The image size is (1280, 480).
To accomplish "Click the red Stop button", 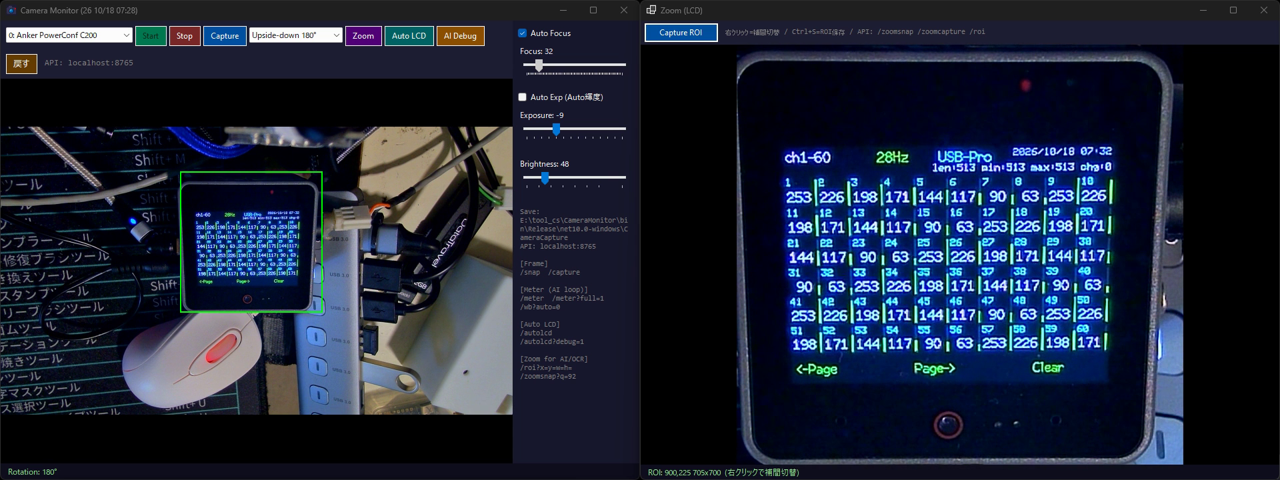I will (185, 35).
